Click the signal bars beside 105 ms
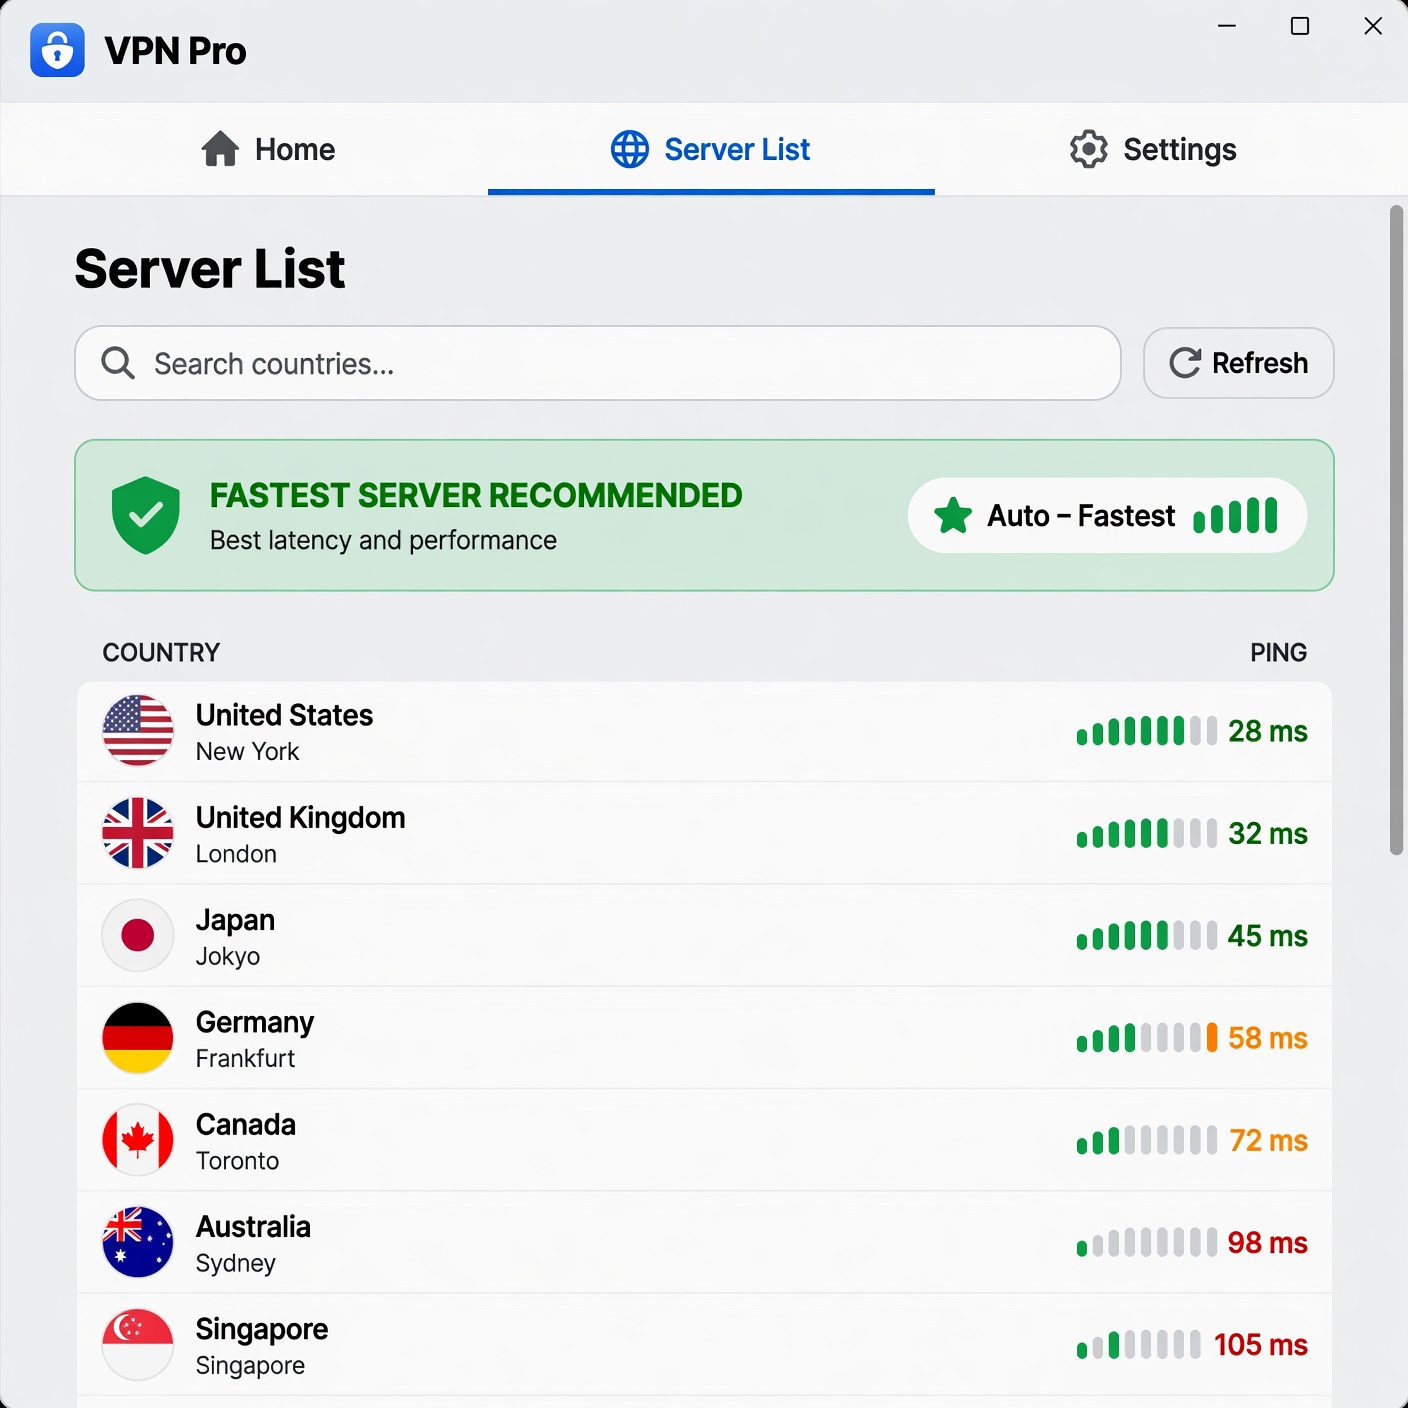Image resolution: width=1408 pixels, height=1408 pixels. [x=1139, y=1345]
